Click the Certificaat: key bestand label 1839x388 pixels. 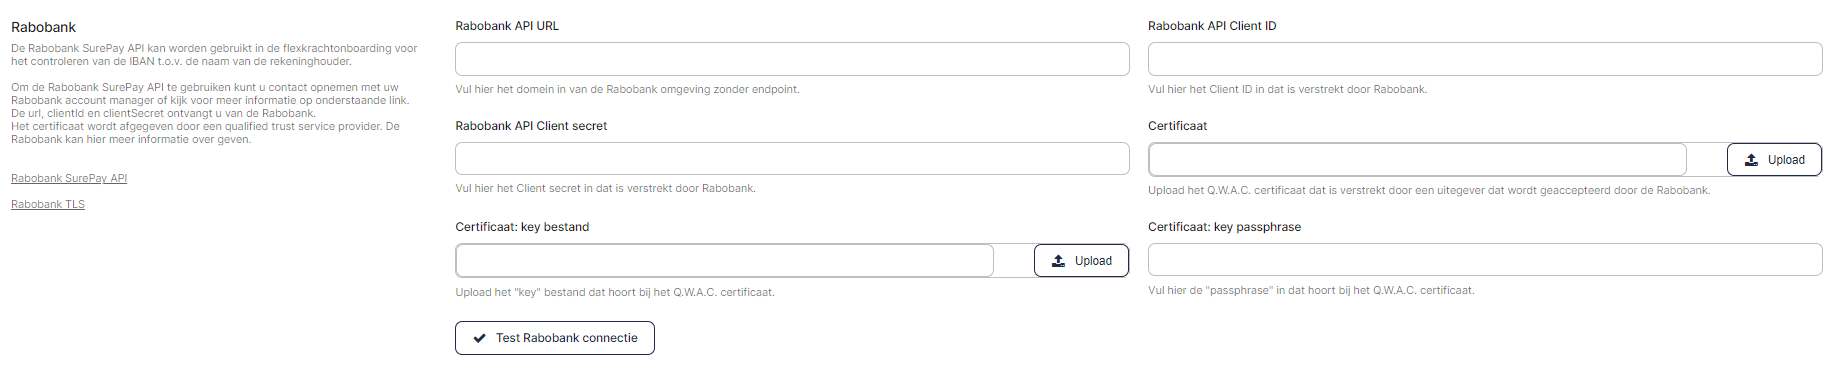click(522, 227)
